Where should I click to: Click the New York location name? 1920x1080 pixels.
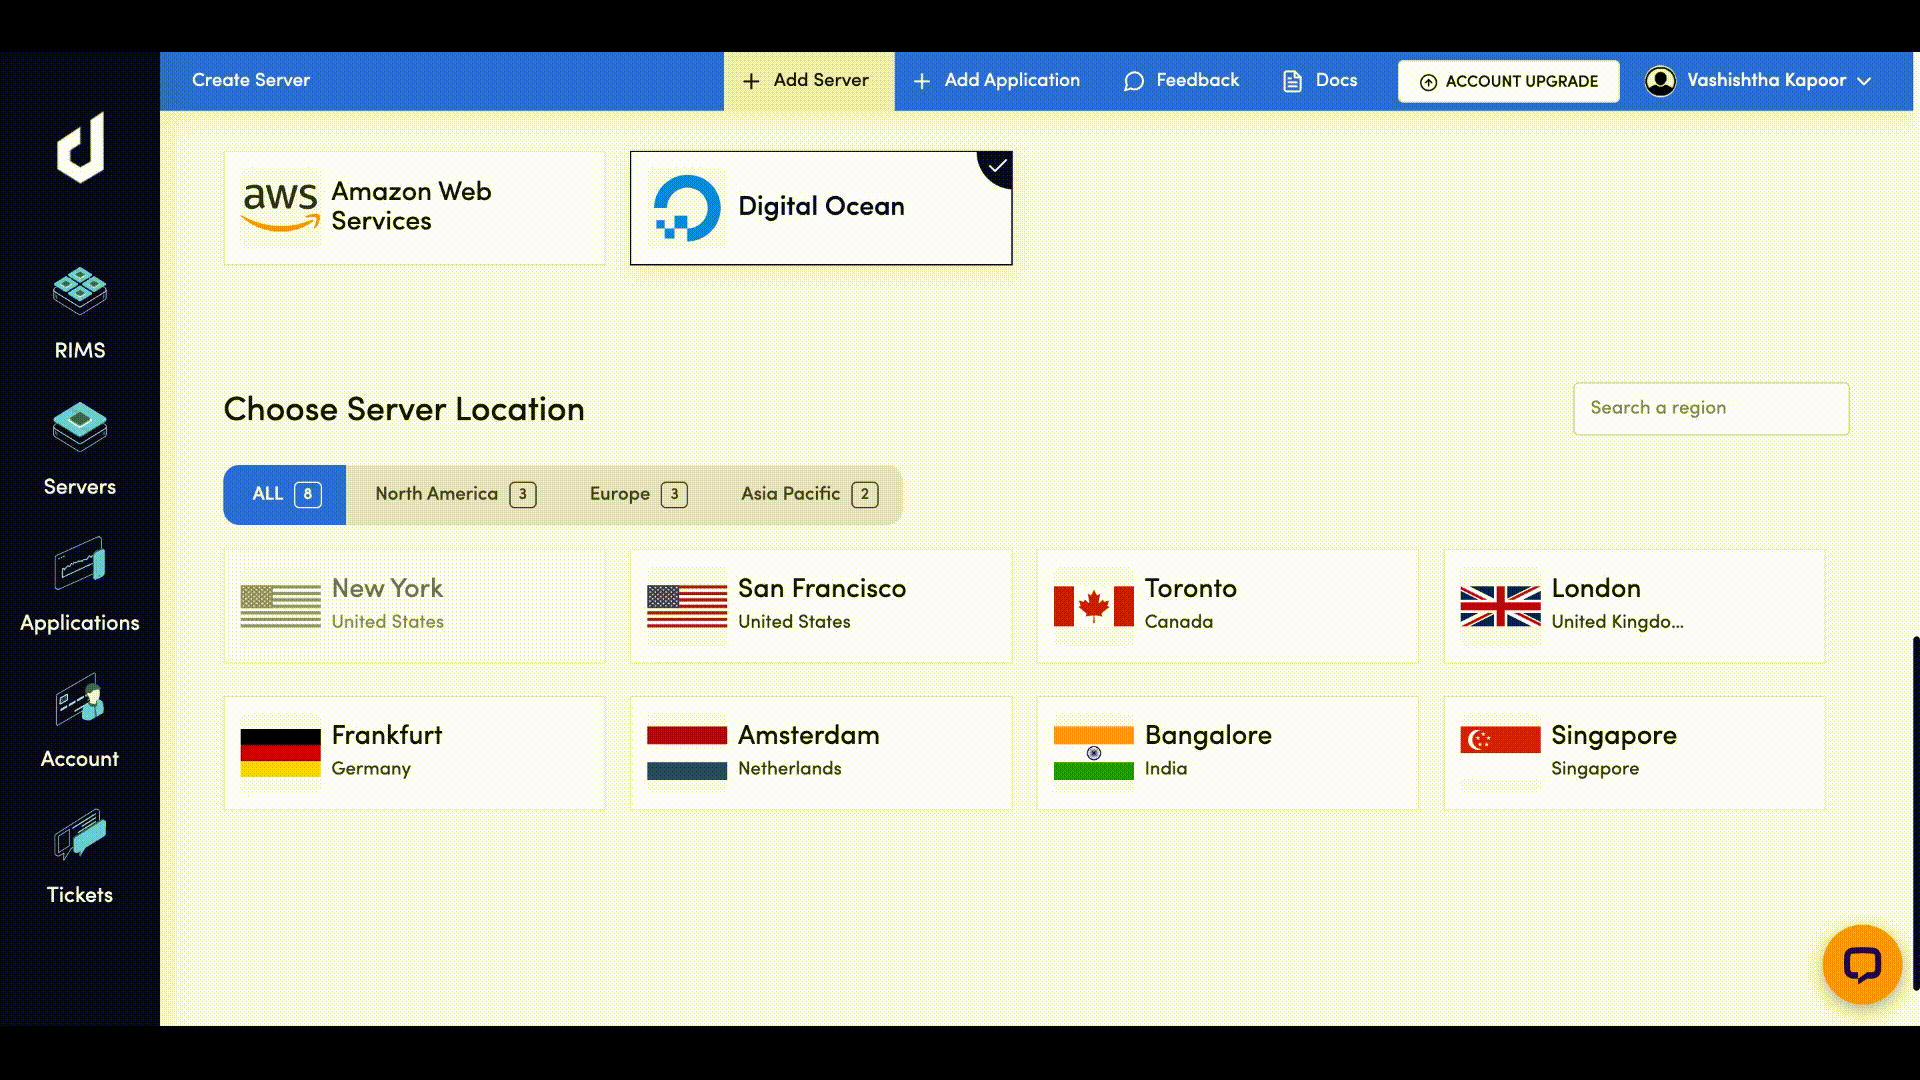[387, 588]
